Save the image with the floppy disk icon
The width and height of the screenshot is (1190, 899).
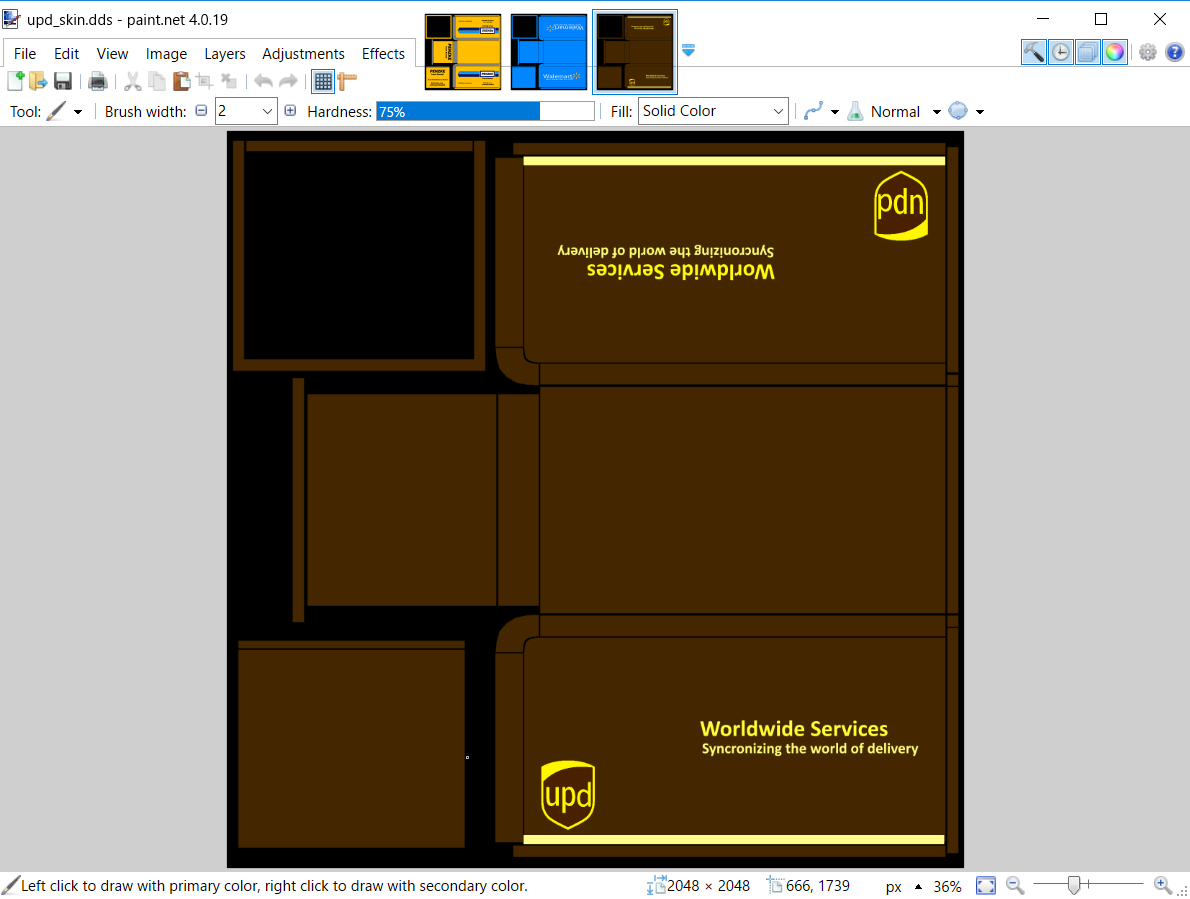click(62, 80)
